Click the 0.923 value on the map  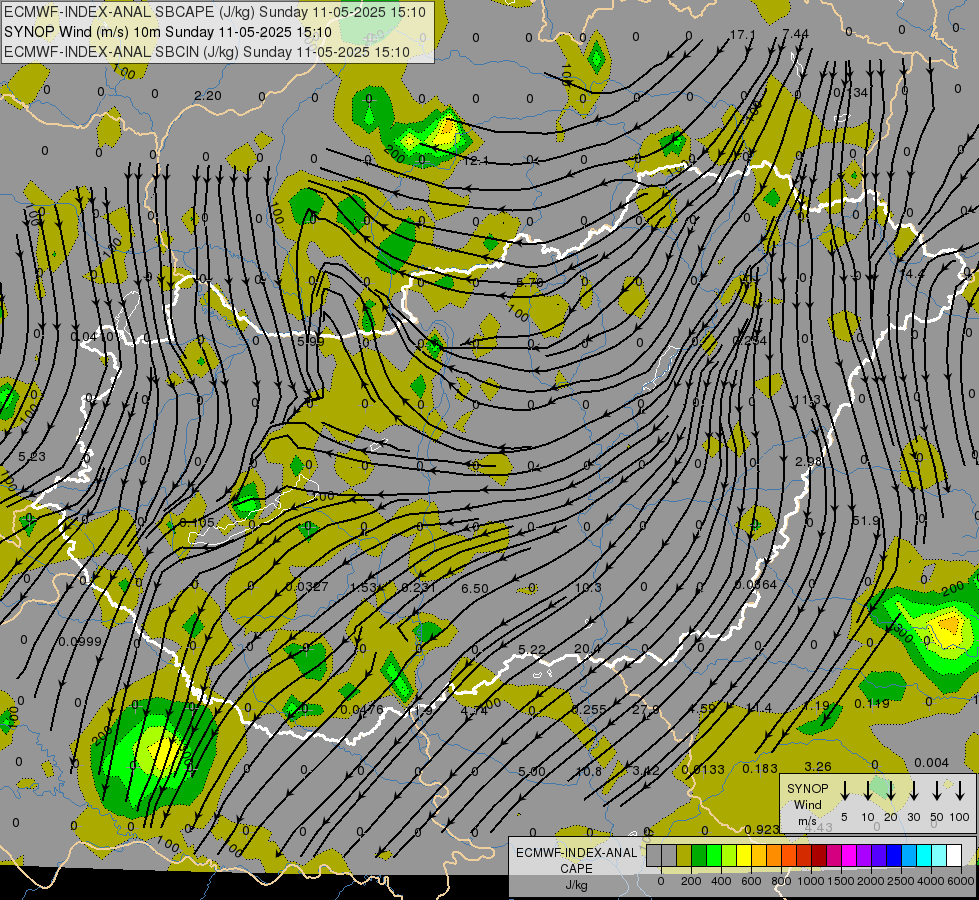click(x=762, y=829)
